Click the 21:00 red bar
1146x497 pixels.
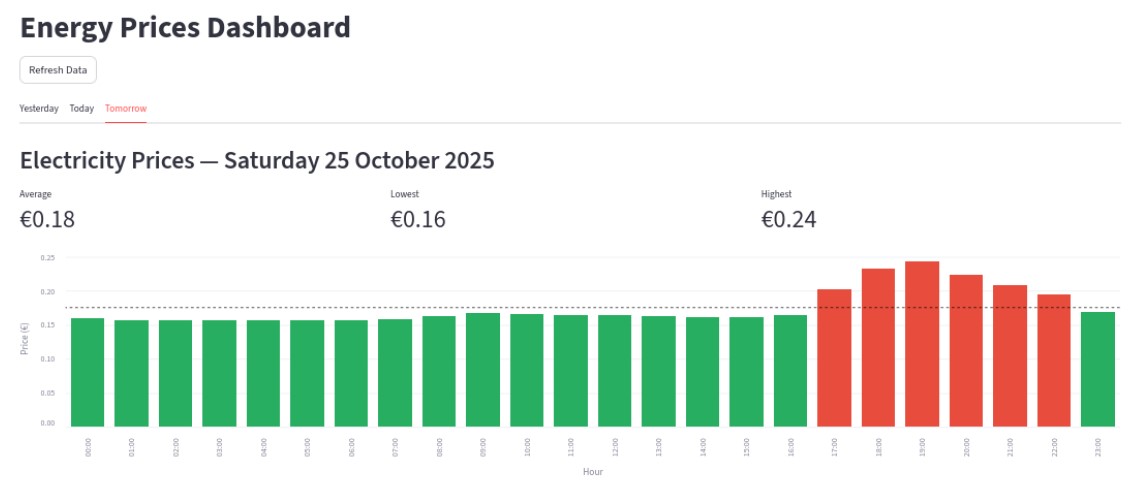tap(1010, 356)
